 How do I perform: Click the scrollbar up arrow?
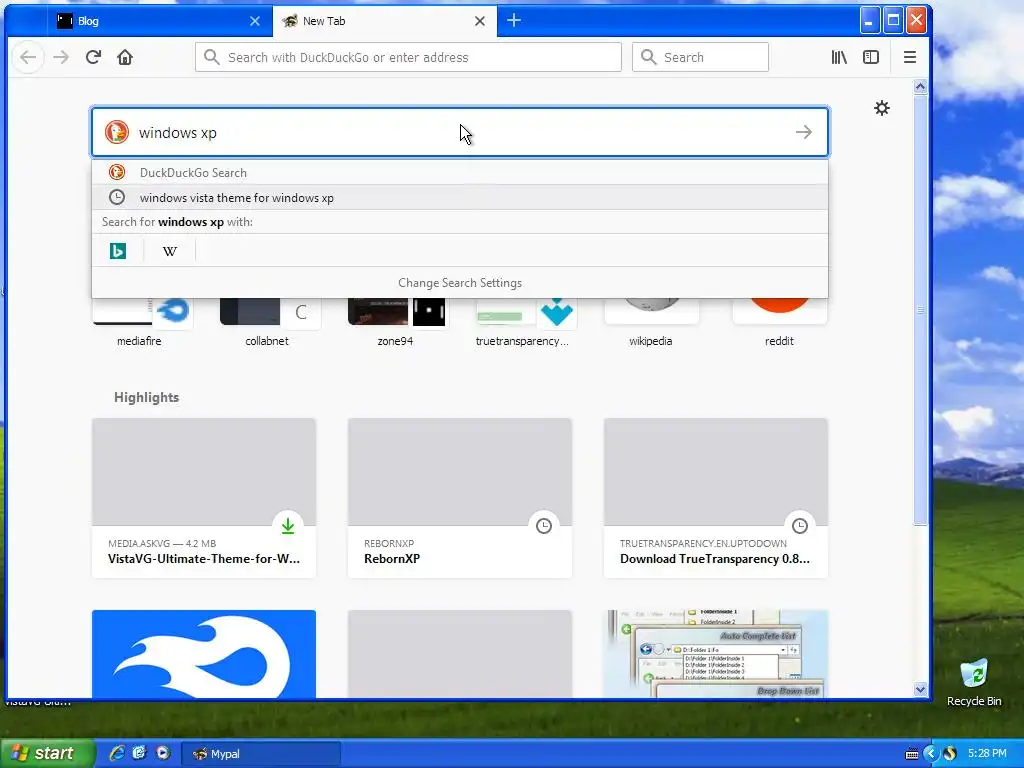(x=920, y=86)
